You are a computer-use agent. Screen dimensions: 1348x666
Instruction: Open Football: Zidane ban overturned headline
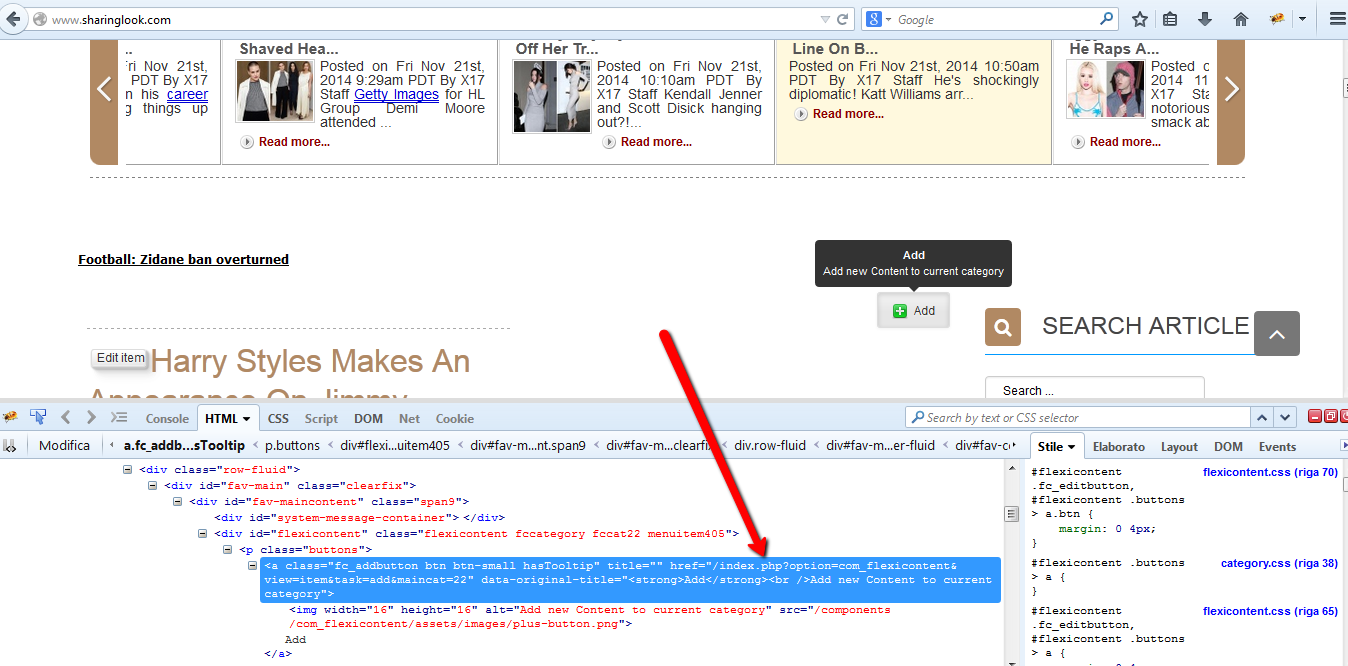point(183,259)
